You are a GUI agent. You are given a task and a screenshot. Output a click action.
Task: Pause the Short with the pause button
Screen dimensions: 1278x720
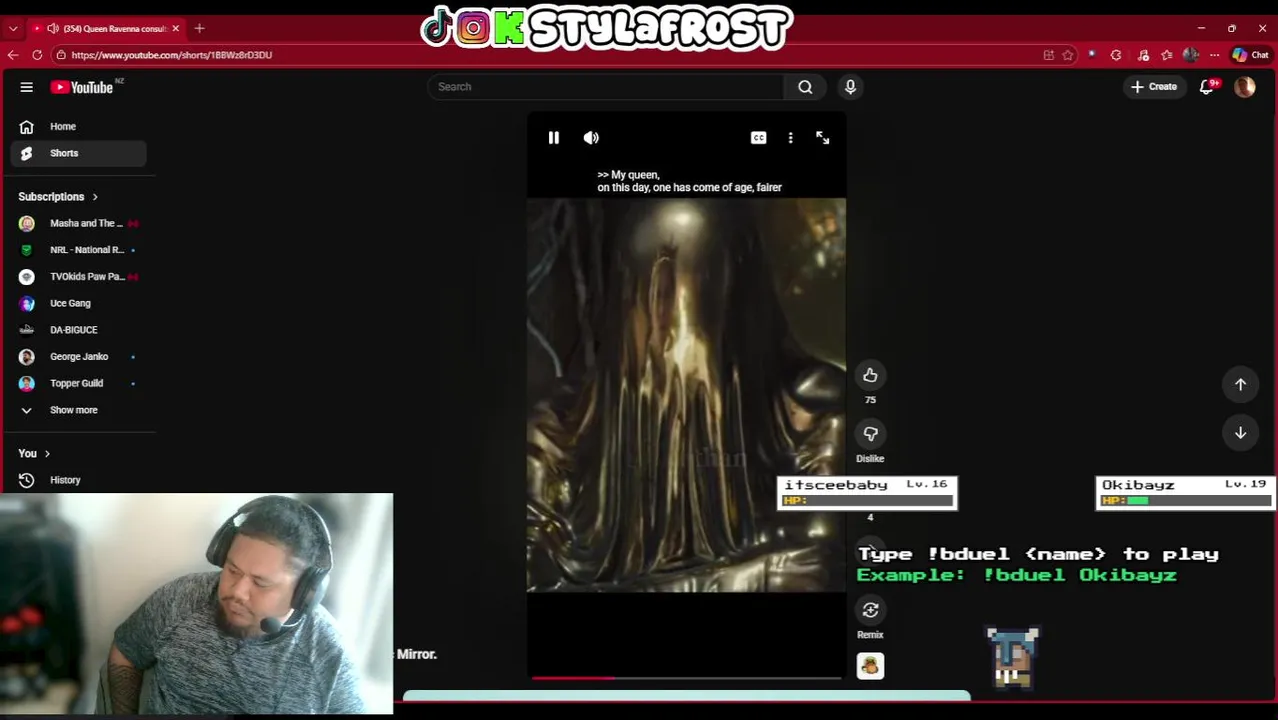coord(553,138)
